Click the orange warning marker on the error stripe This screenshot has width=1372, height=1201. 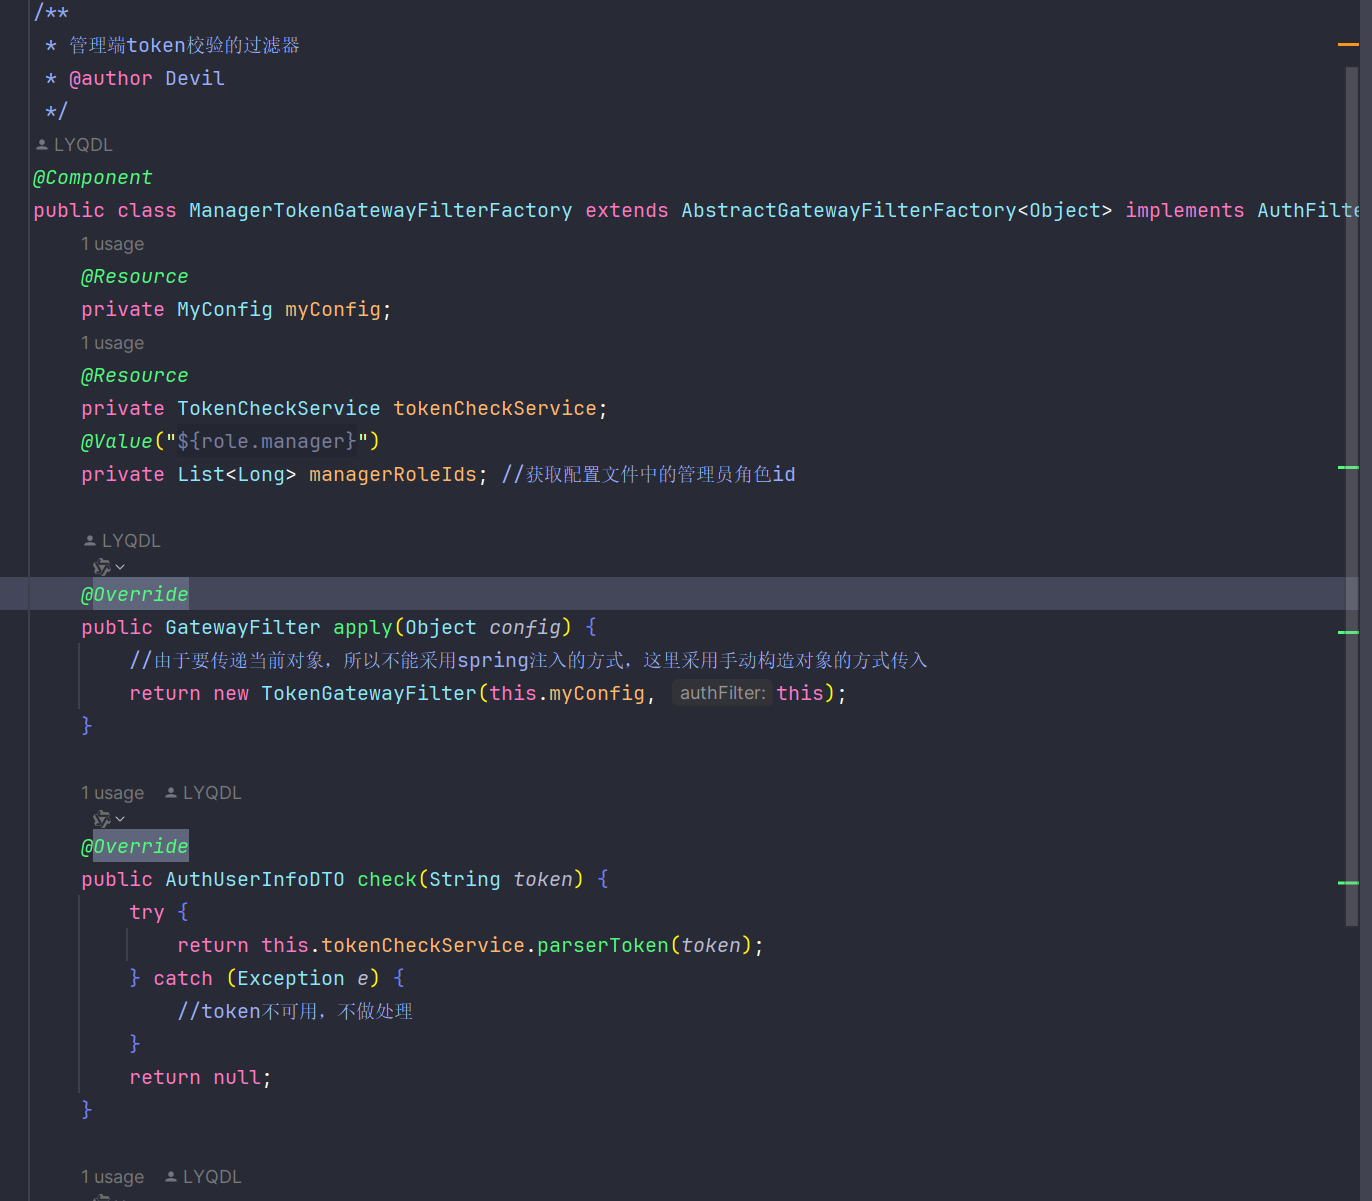point(1348,44)
